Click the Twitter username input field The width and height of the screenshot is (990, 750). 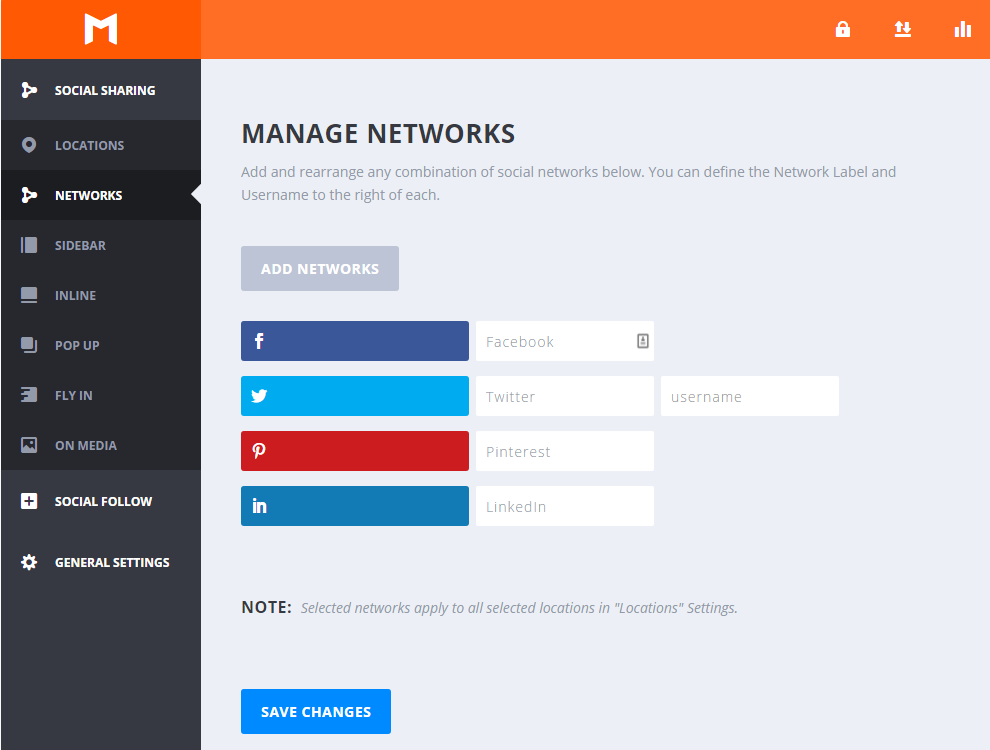click(x=749, y=396)
